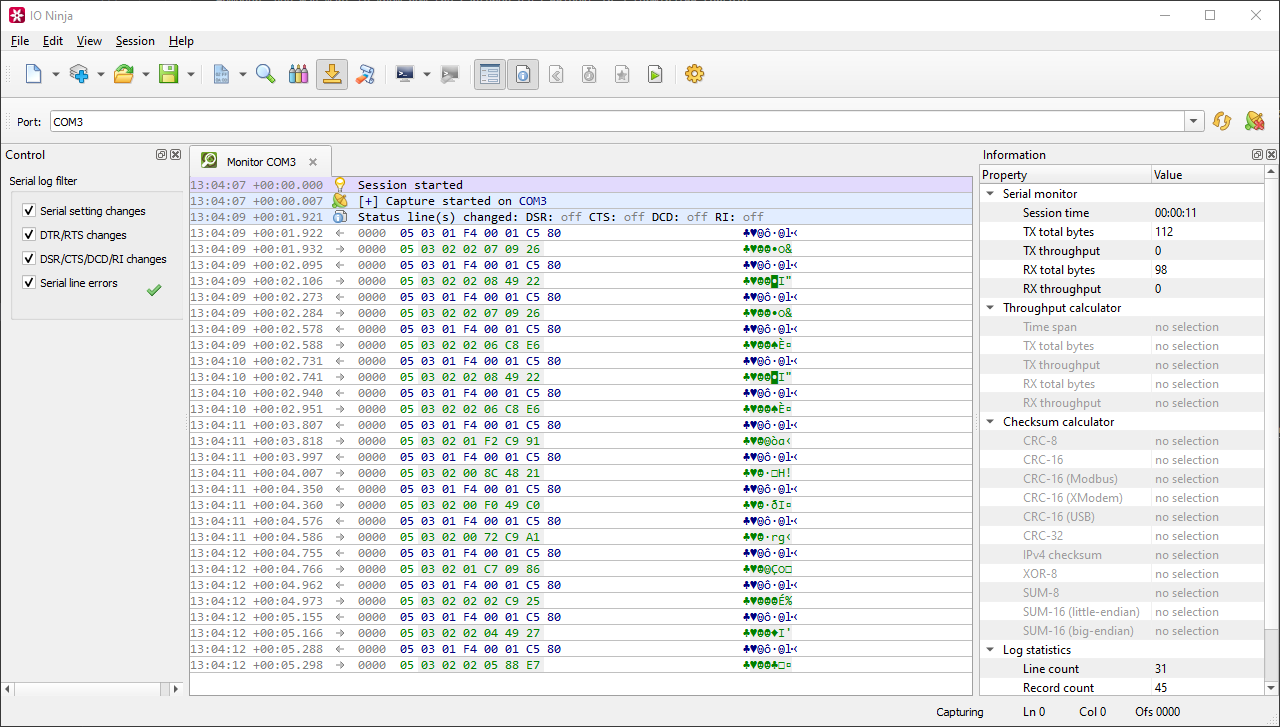Open the add layer dropdown arrow

pyautogui.click(x=100, y=74)
